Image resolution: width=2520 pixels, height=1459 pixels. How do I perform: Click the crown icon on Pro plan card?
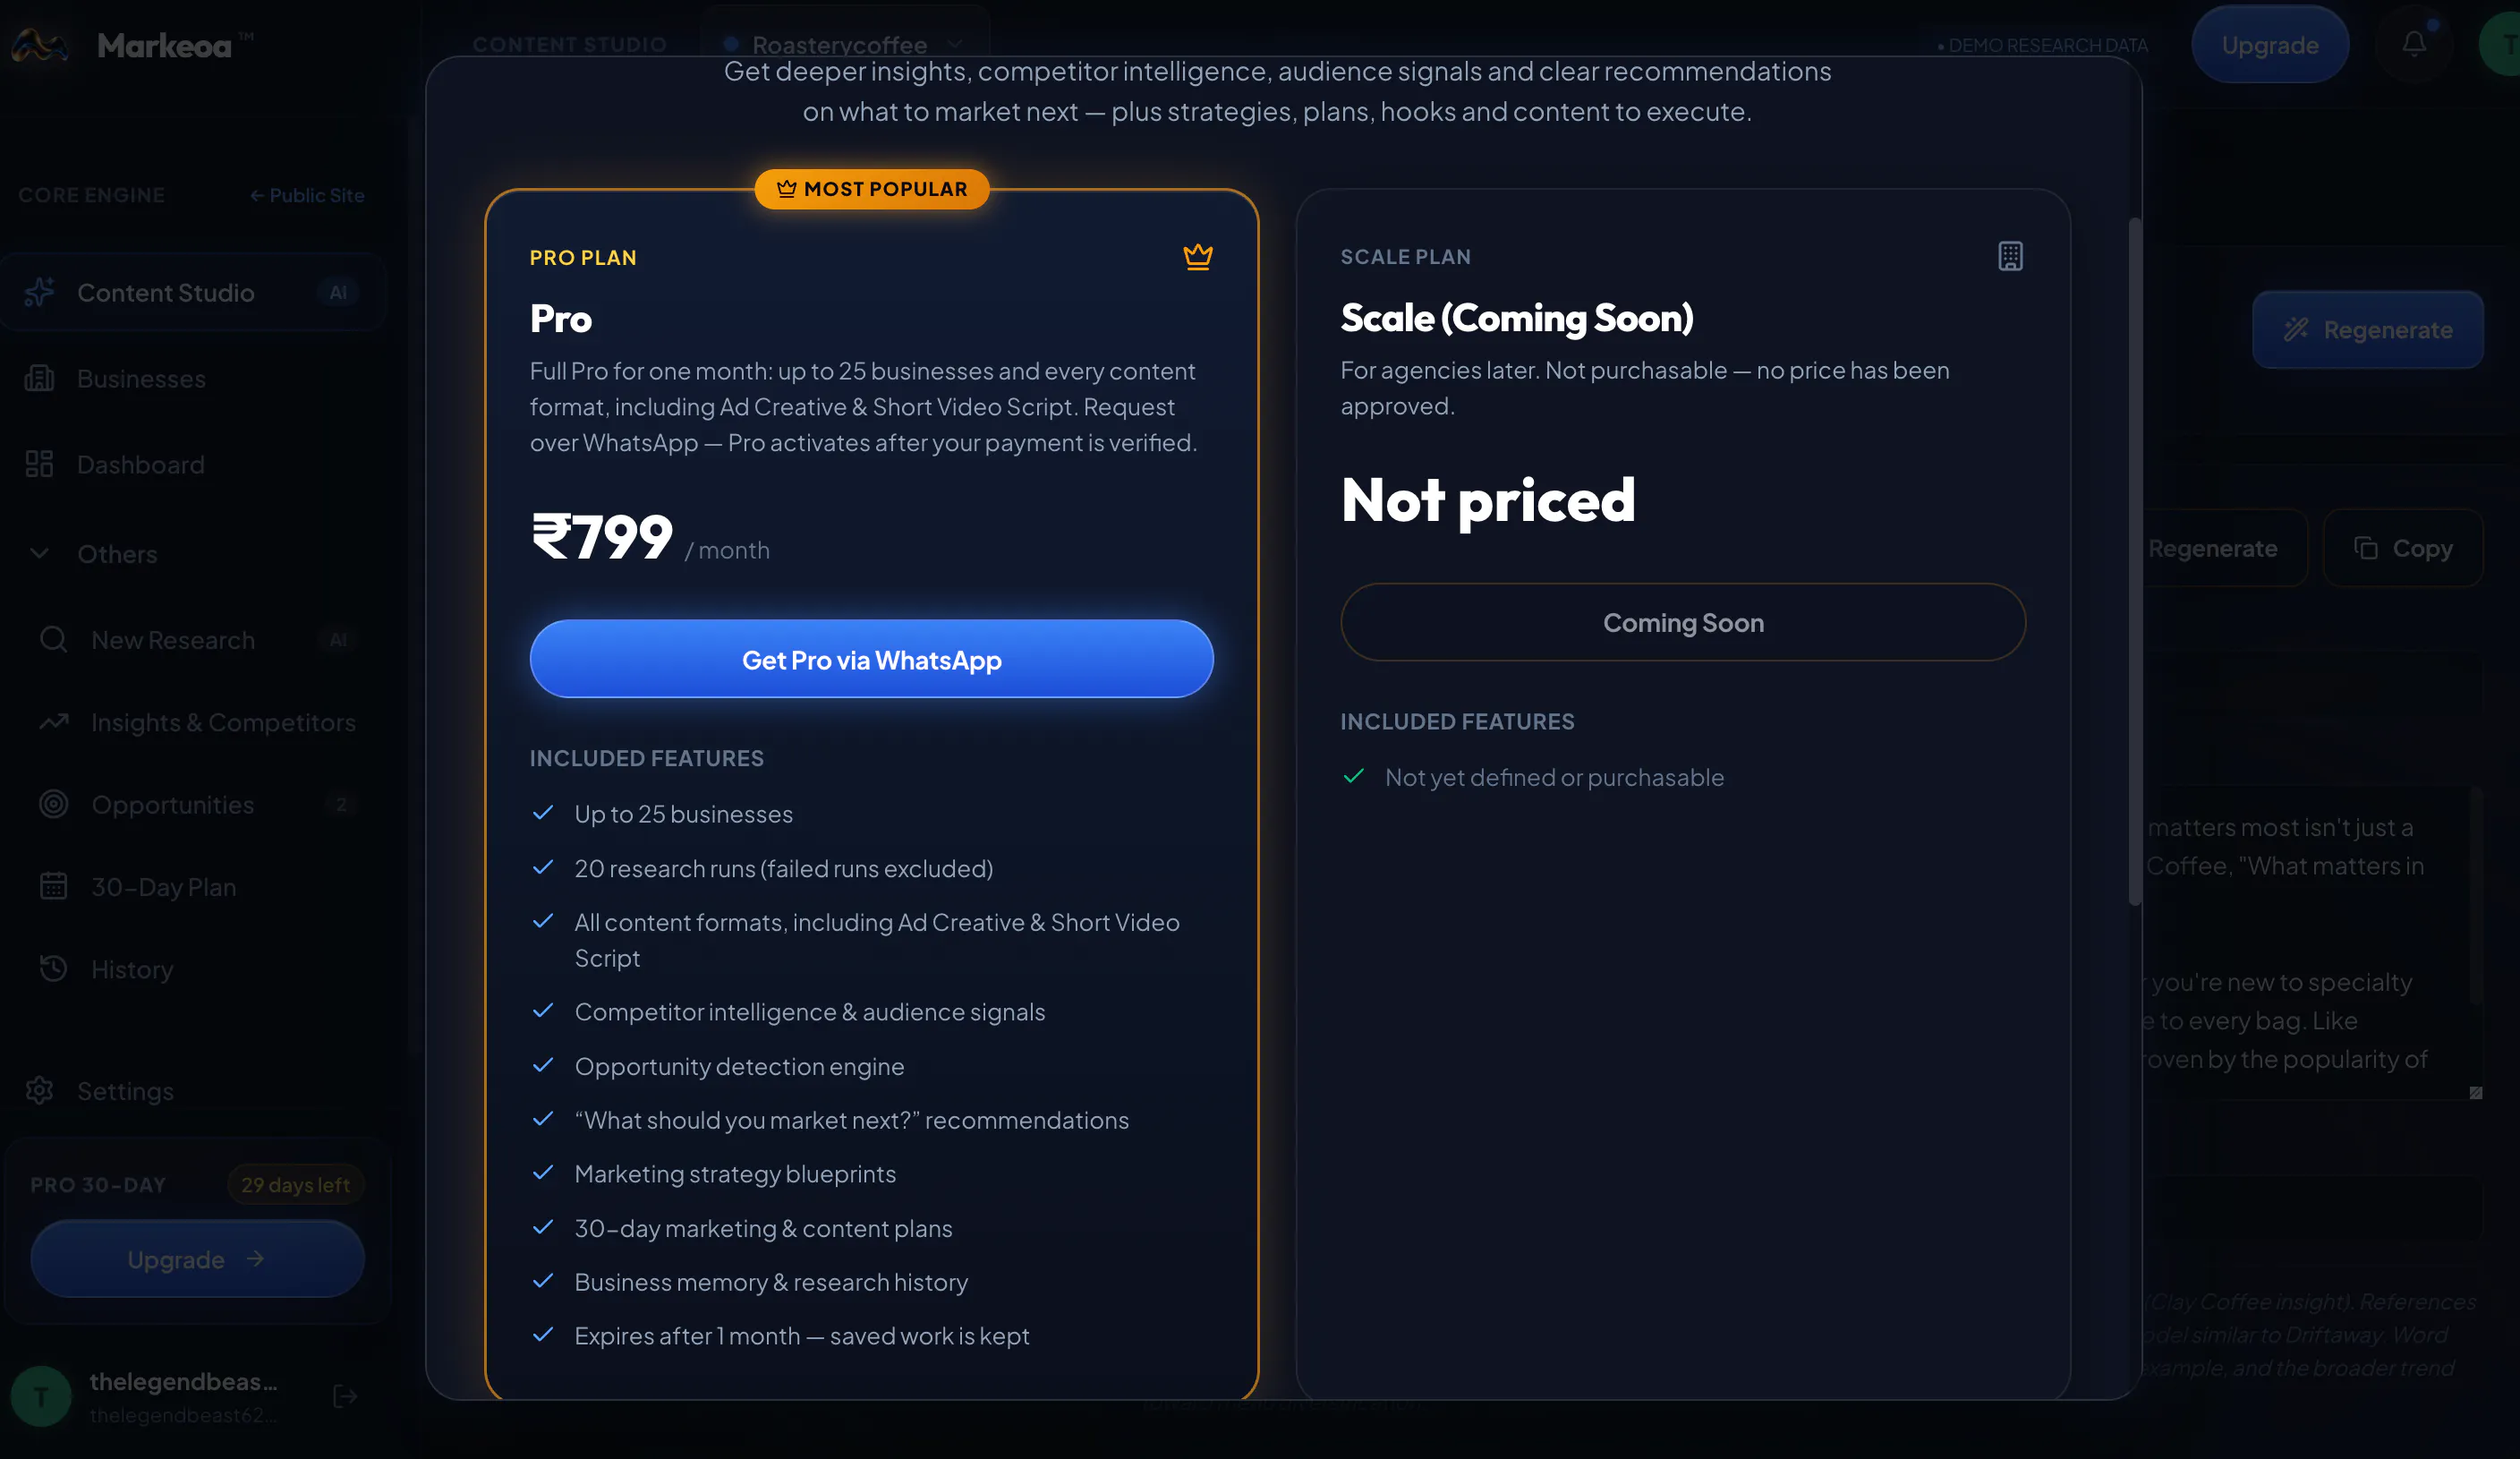[1197, 257]
